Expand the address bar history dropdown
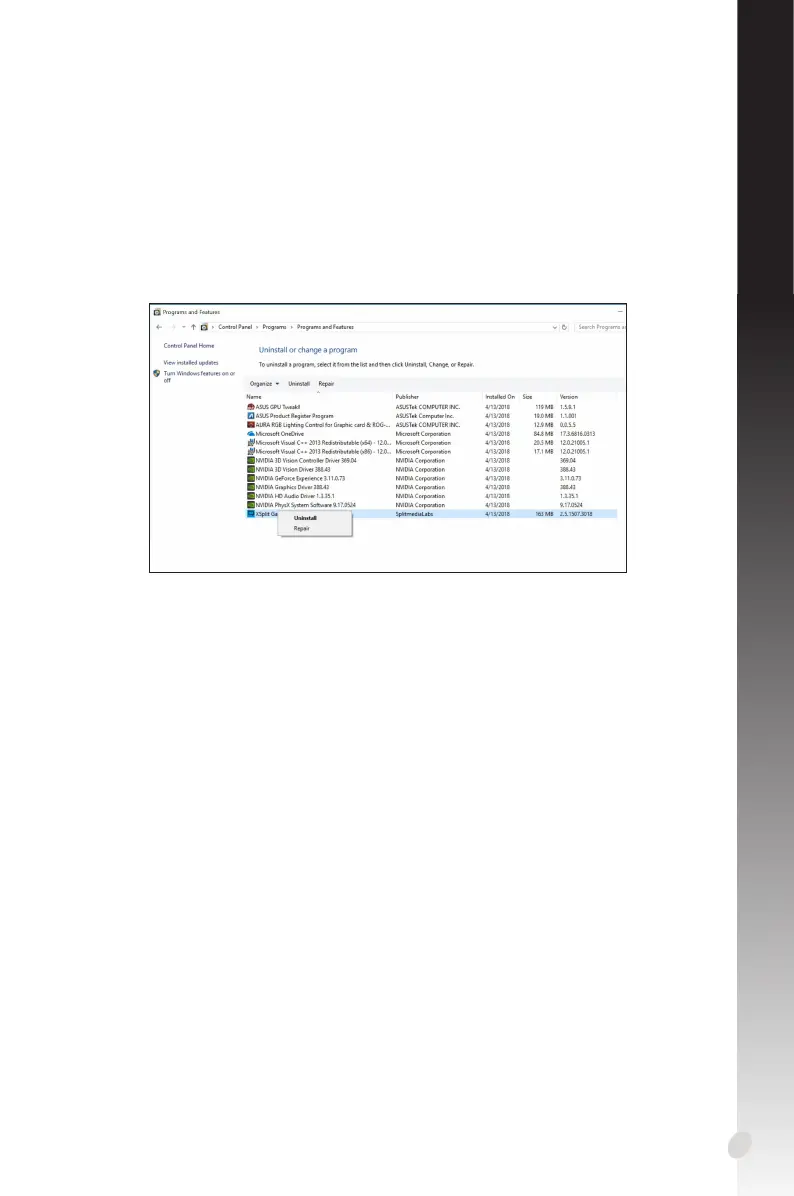This screenshot has height=1196, width=794. pos(555,327)
